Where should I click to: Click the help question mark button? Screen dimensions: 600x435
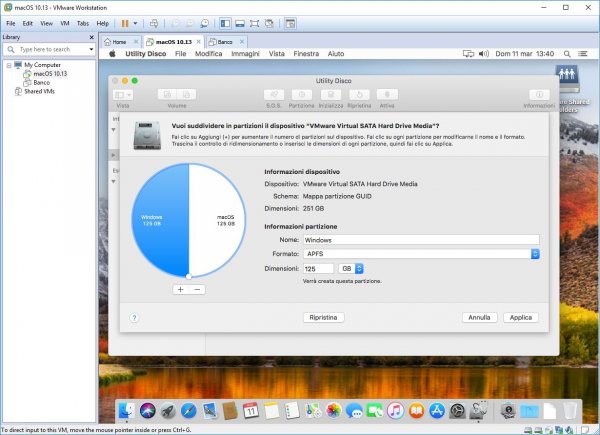click(x=134, y=318)
